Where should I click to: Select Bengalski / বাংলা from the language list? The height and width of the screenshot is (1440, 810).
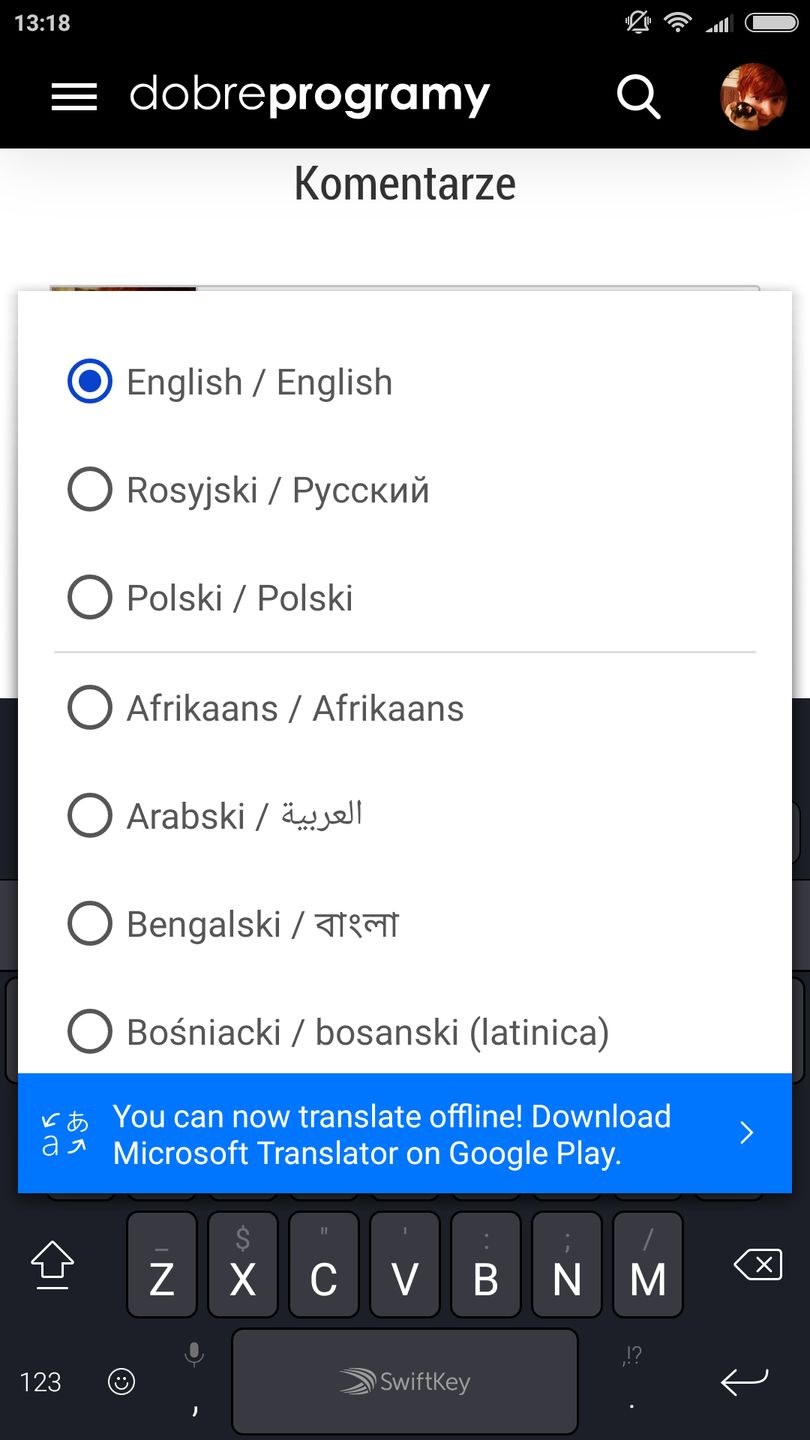(260, 923)
